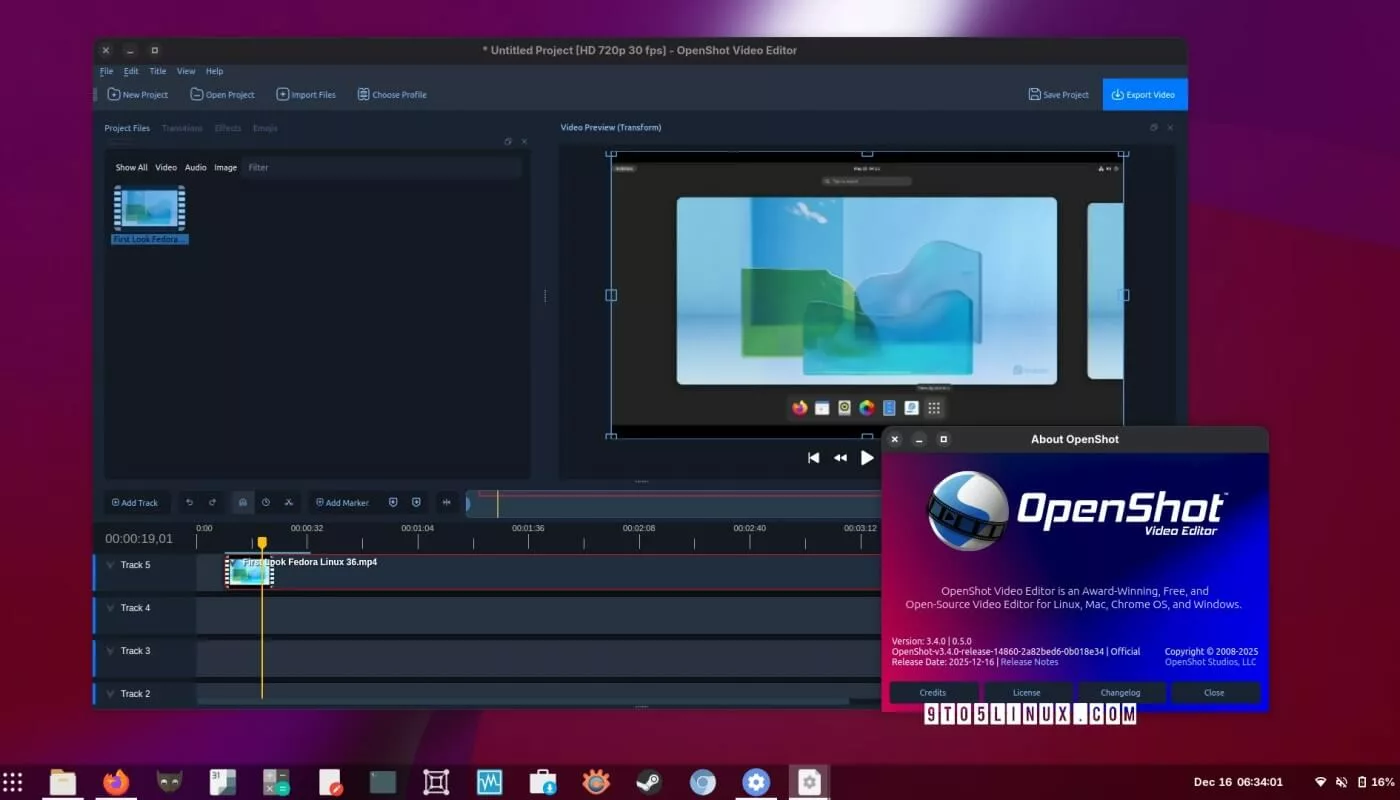The height and width of the screenshot is (800, 1400).
Task: Toggle the snapping magnet button
Action: [242, 502]
